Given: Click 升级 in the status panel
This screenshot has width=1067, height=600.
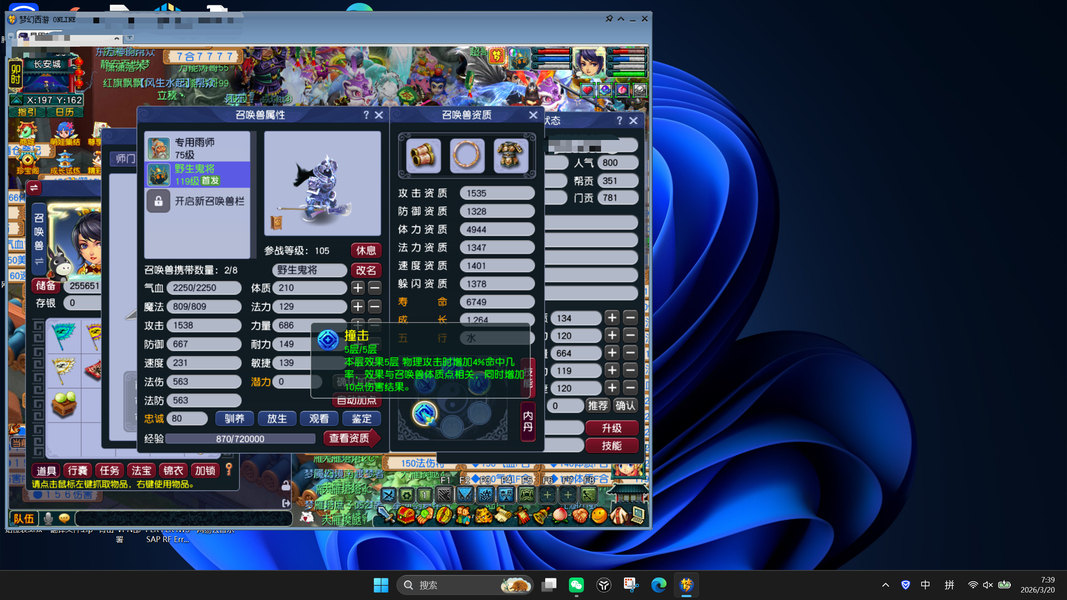Looking at the screenshot, I should coord(612,428).
